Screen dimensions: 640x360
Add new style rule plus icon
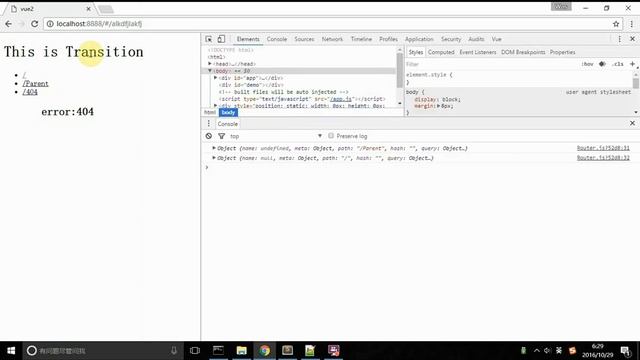click(x=632, y=64)
